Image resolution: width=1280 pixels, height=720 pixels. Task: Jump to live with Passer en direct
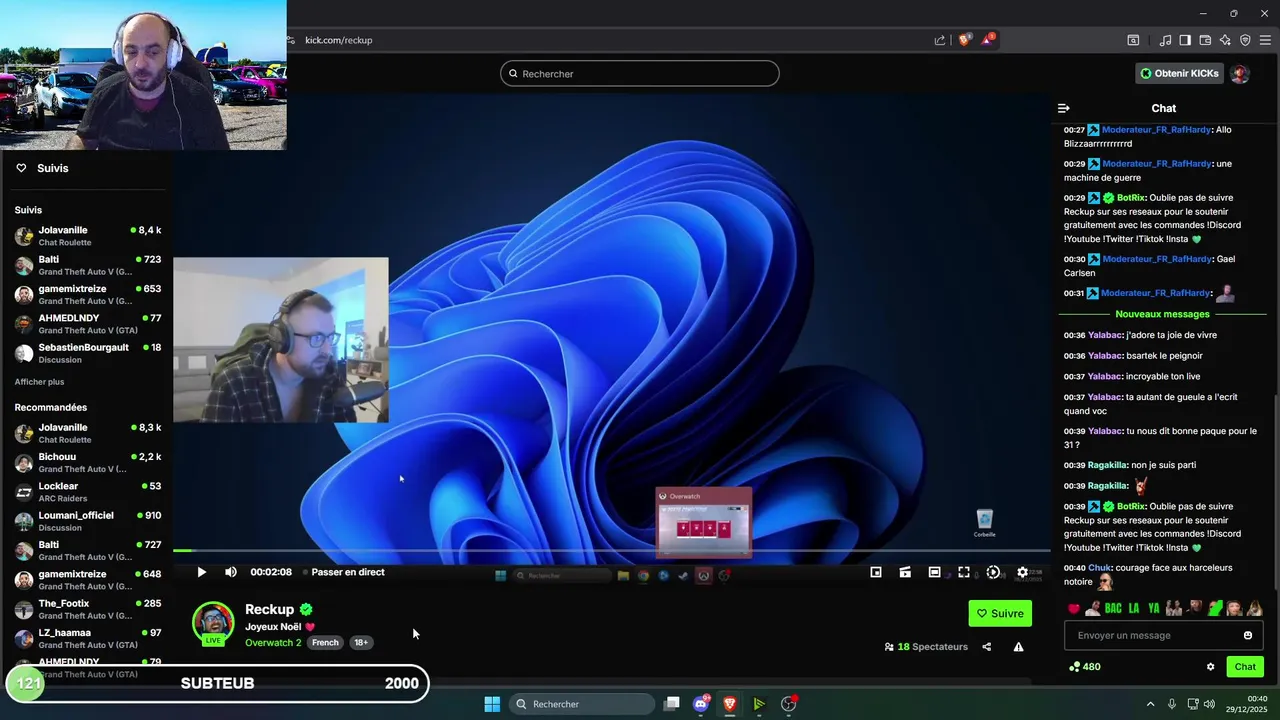point(348,572)
